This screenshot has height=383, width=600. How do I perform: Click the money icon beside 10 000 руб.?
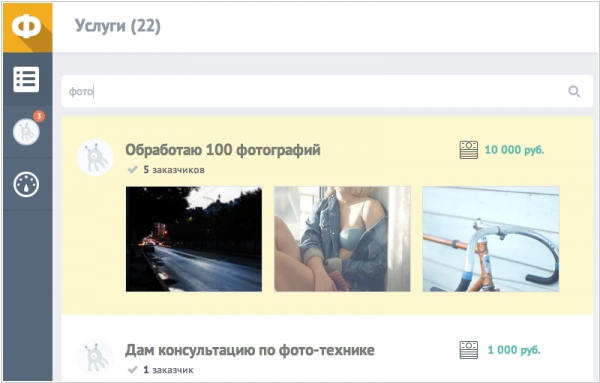[x=468, y=150]
